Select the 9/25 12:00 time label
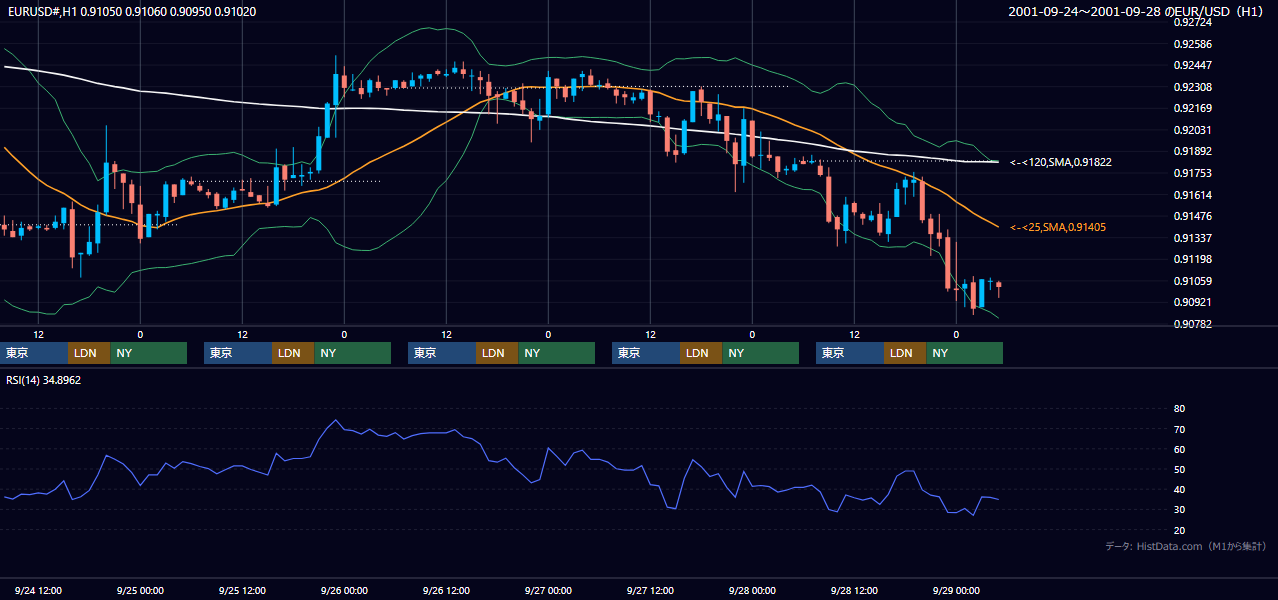The height and width of the screenshot is (600, 1278). point(242,591)
